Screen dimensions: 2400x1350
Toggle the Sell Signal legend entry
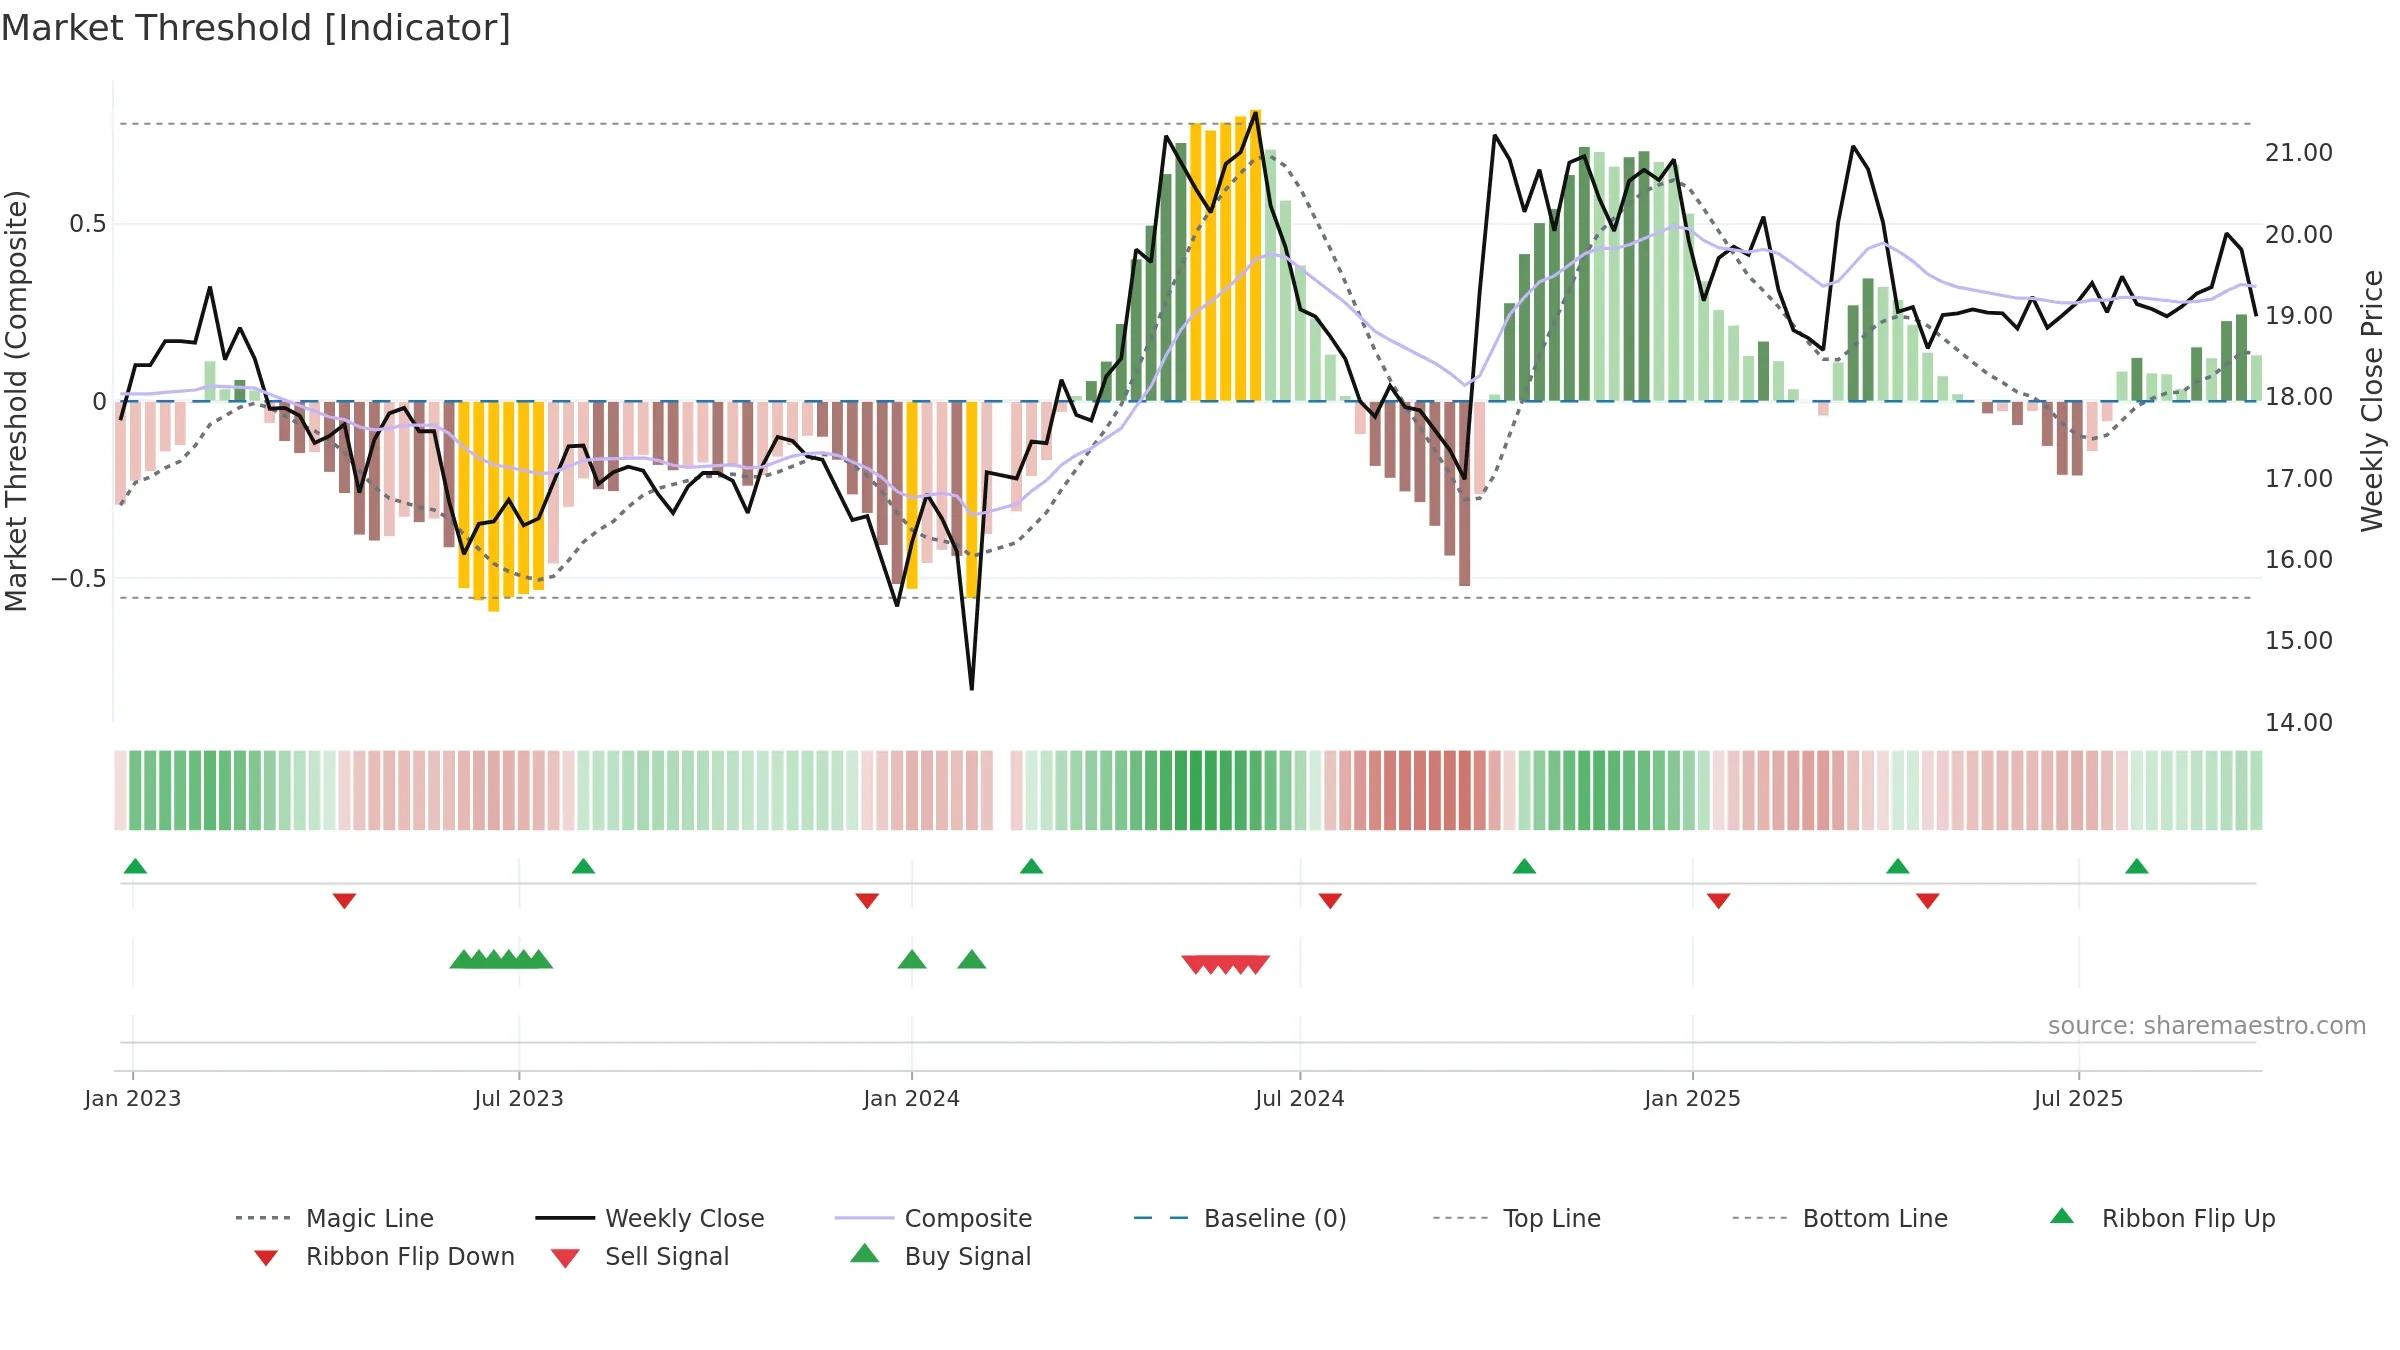click(640, 1256)
